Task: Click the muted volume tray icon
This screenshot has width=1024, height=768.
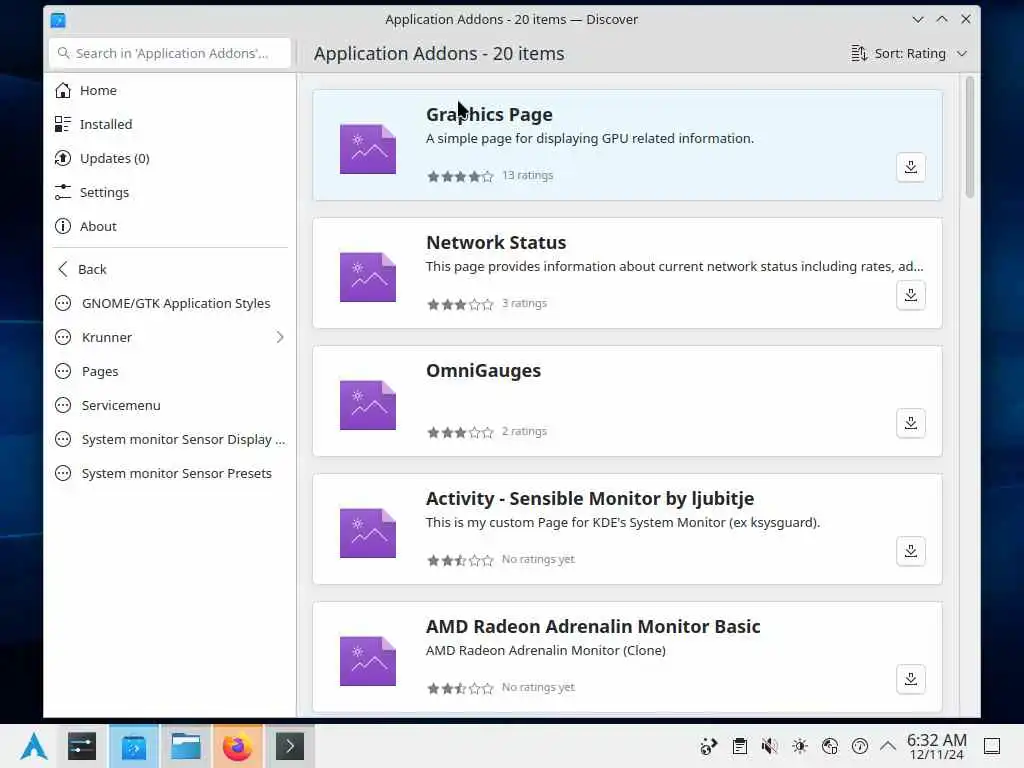Action: [x=769, y=746]
